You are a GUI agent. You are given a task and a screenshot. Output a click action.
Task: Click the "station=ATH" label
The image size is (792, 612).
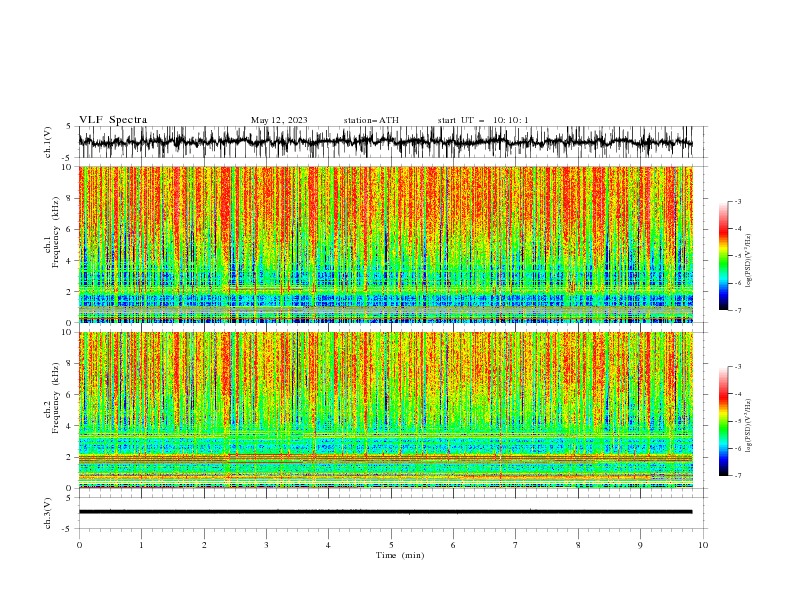(x=371, y=120)
